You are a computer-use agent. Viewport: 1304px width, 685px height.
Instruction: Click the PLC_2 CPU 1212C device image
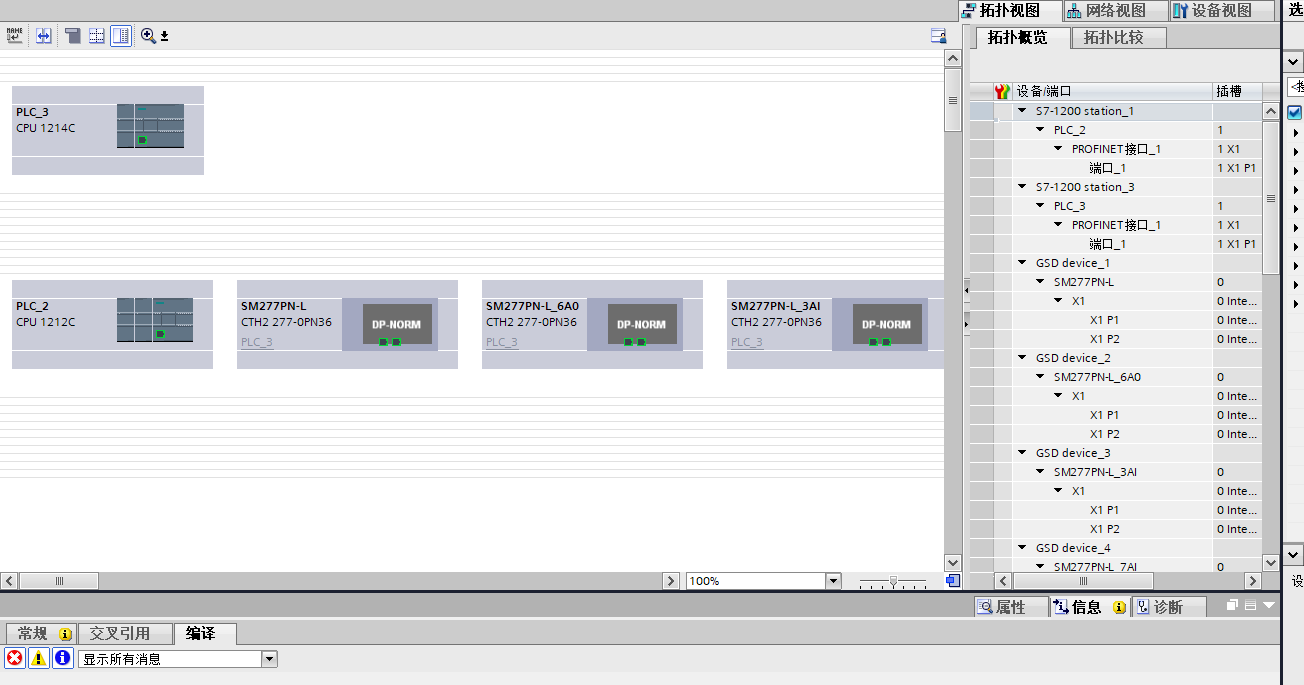coord(155,320)
